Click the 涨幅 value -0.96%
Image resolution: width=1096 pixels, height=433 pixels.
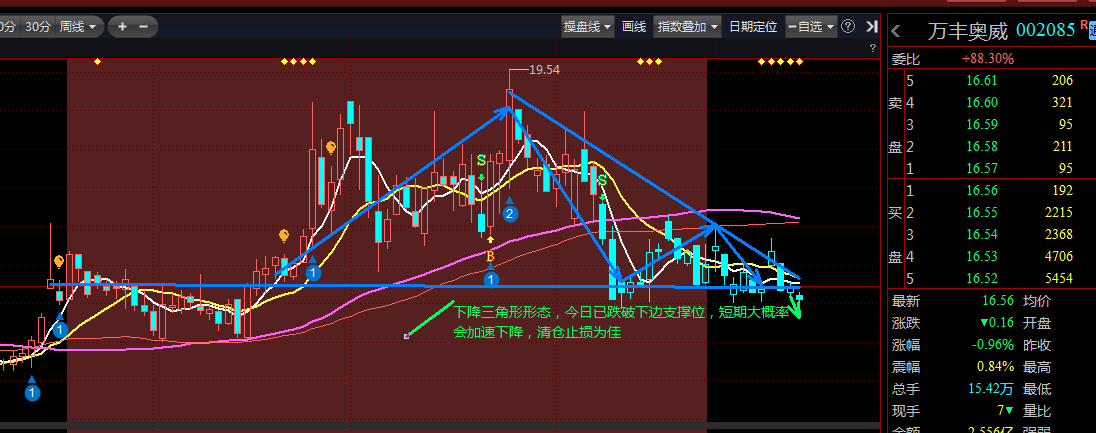(993, 345)
